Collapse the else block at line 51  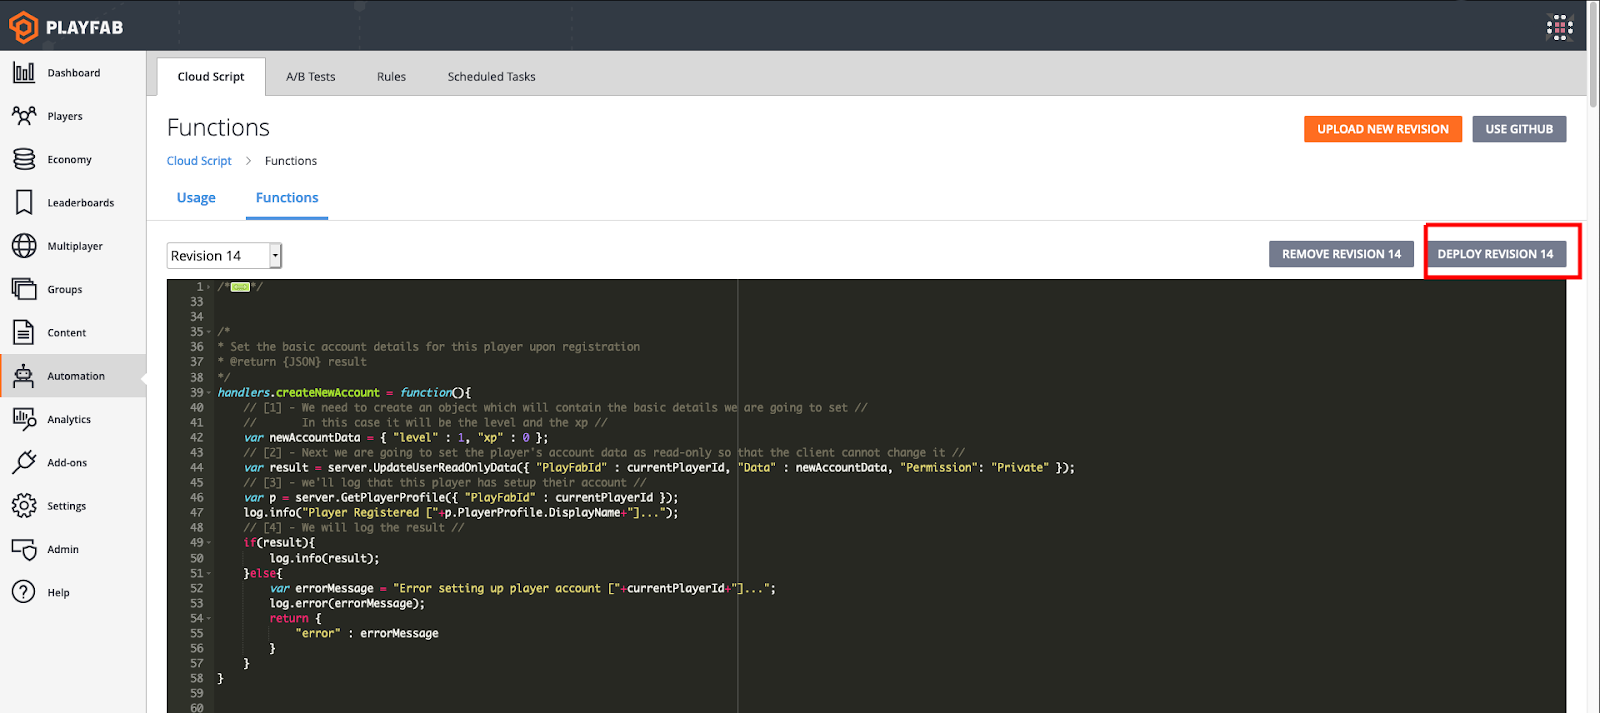tap(209, 574)
